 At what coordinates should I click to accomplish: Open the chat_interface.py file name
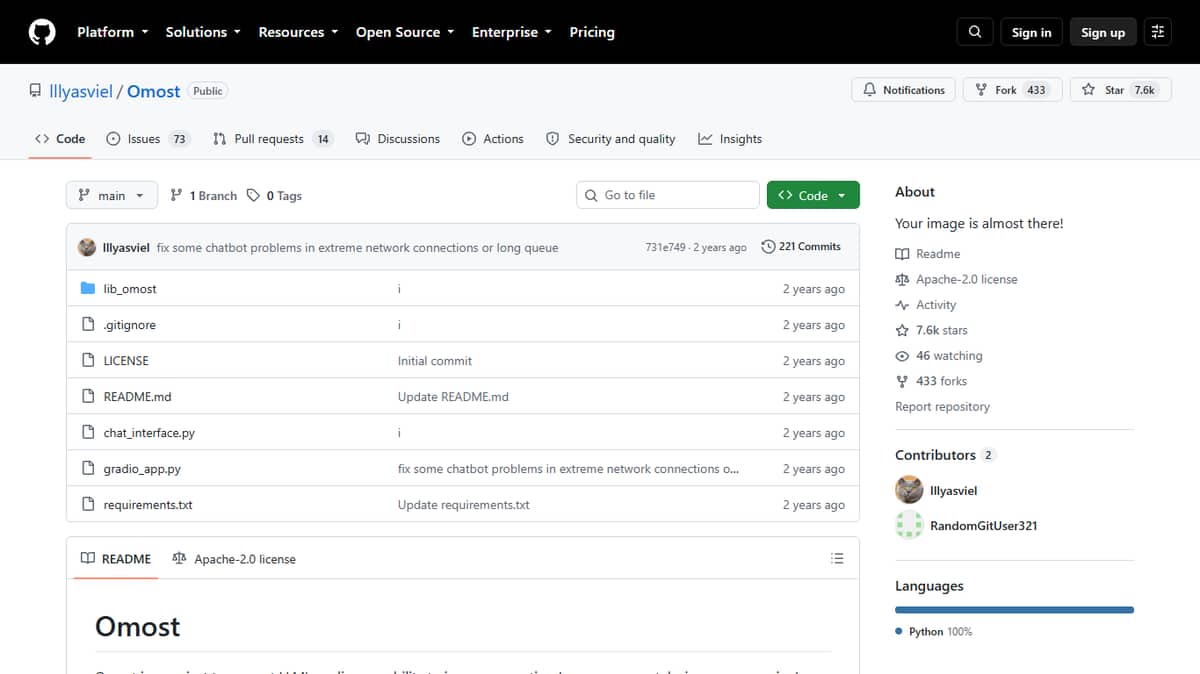[x=149, y=433]
